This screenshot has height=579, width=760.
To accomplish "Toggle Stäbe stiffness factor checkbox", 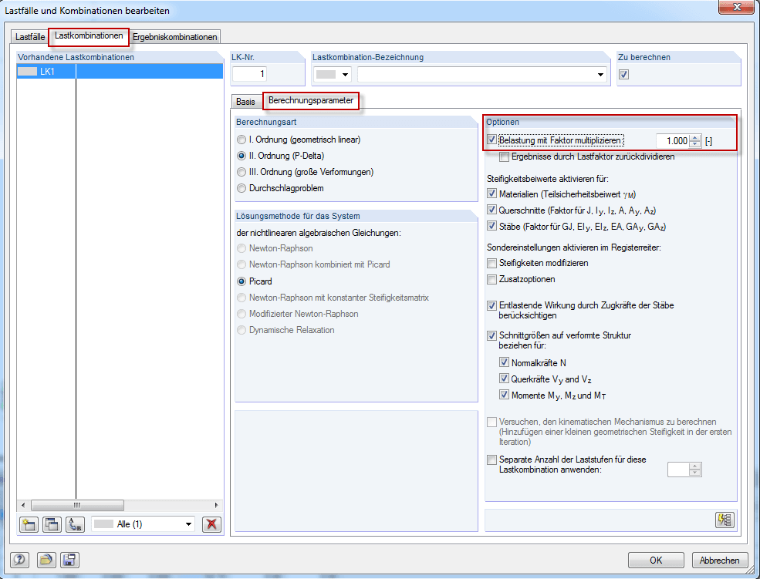I will pyautogui.click(x=492, y=226).
